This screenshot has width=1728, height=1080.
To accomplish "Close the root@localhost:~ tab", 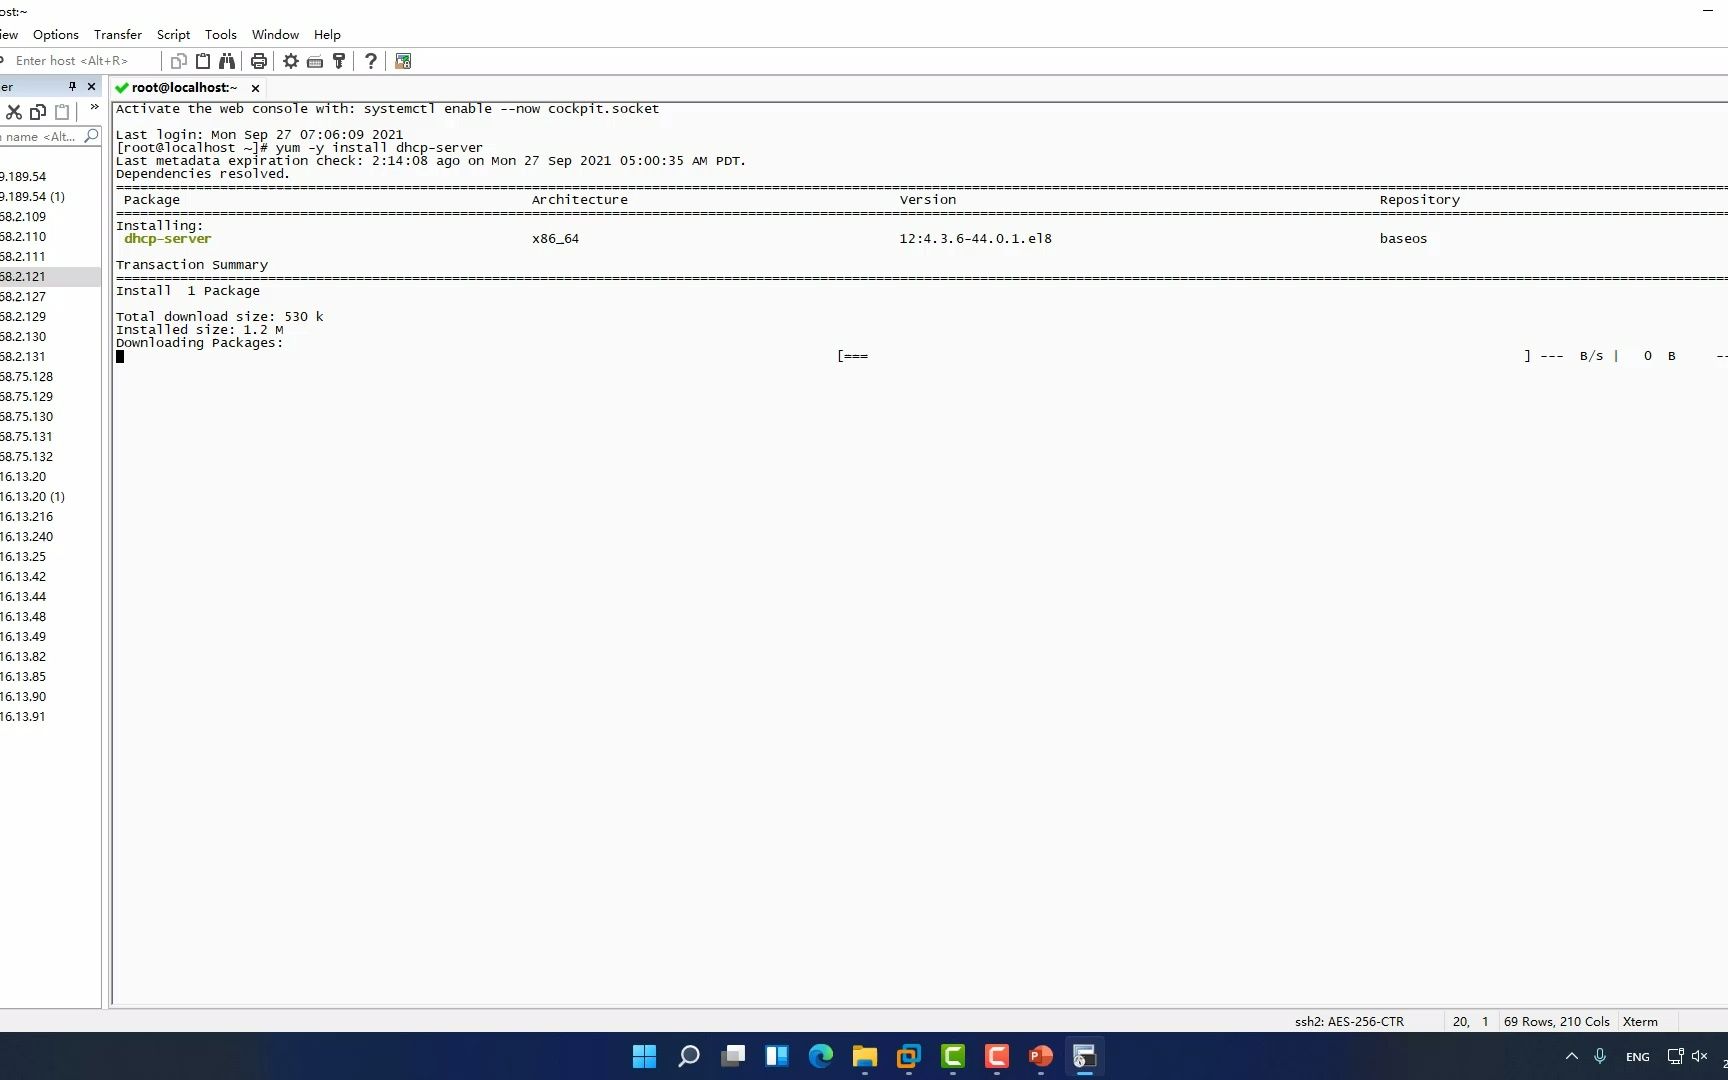I will (x=255, y=88).
